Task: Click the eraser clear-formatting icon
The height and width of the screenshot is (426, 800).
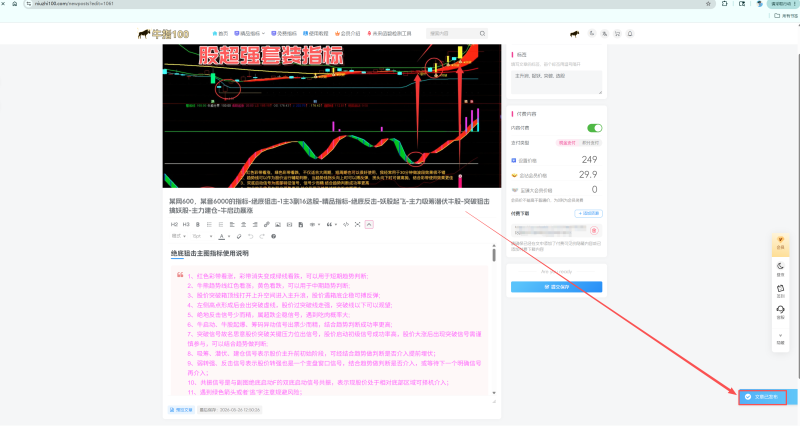Action: coord(239,236)
